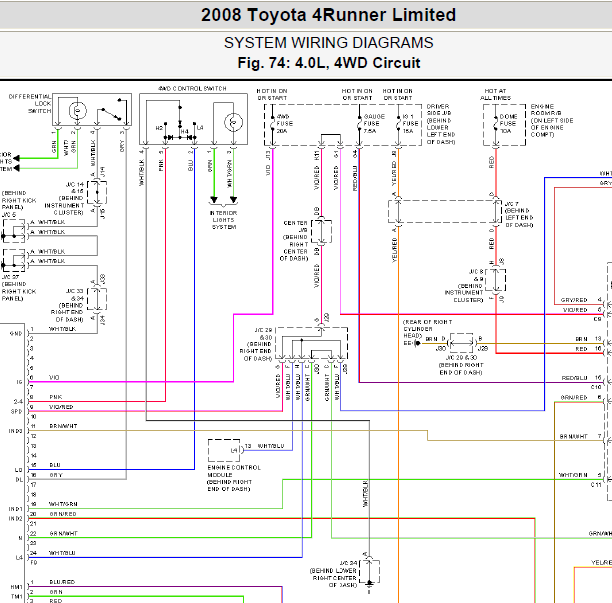The height and width of the screenshot is (603, 612).
Task: Click the "2008 Toyota 4Runner Limited" title
Action: [328, 15]
